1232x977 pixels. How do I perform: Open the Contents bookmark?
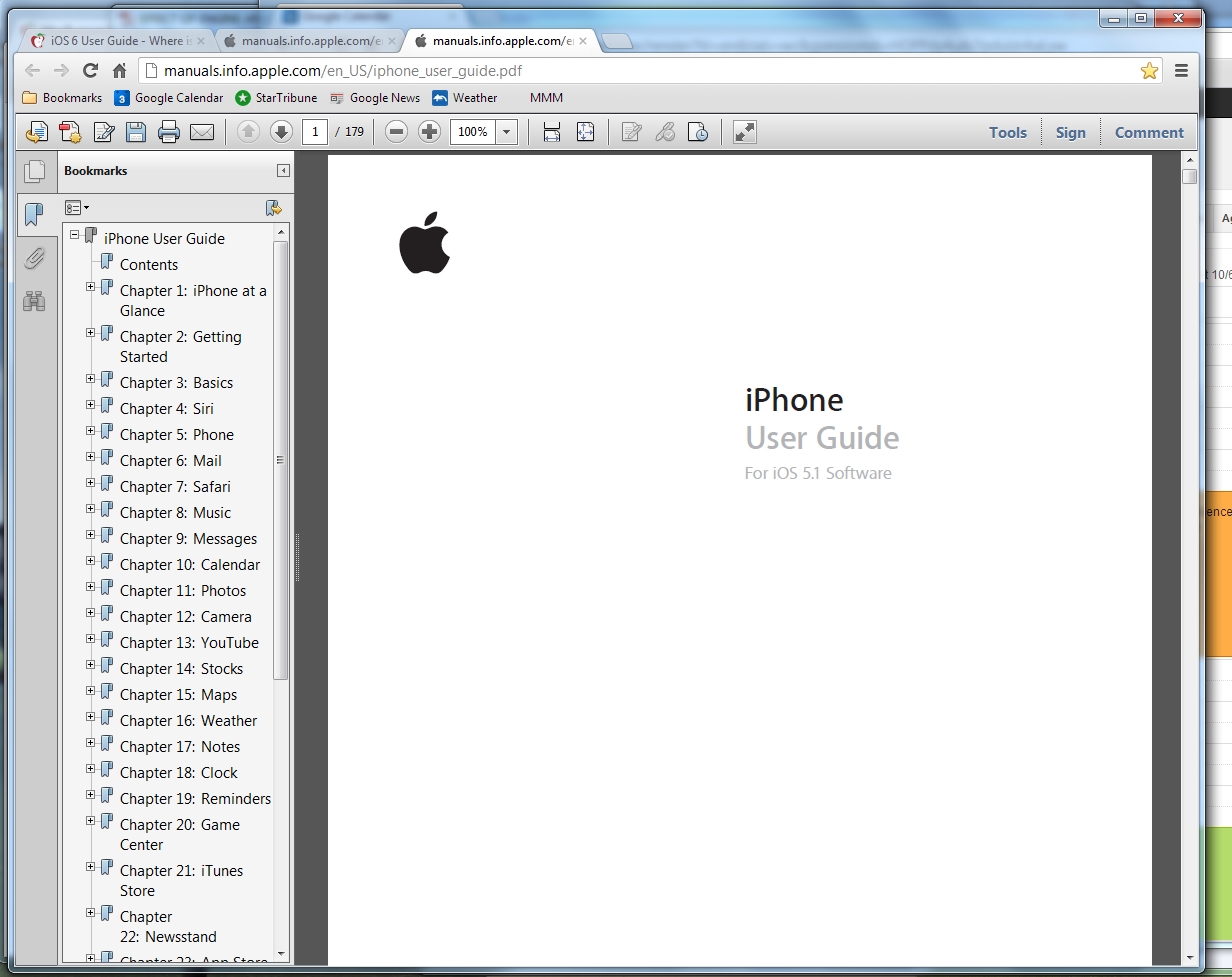[x=149, y=265]
